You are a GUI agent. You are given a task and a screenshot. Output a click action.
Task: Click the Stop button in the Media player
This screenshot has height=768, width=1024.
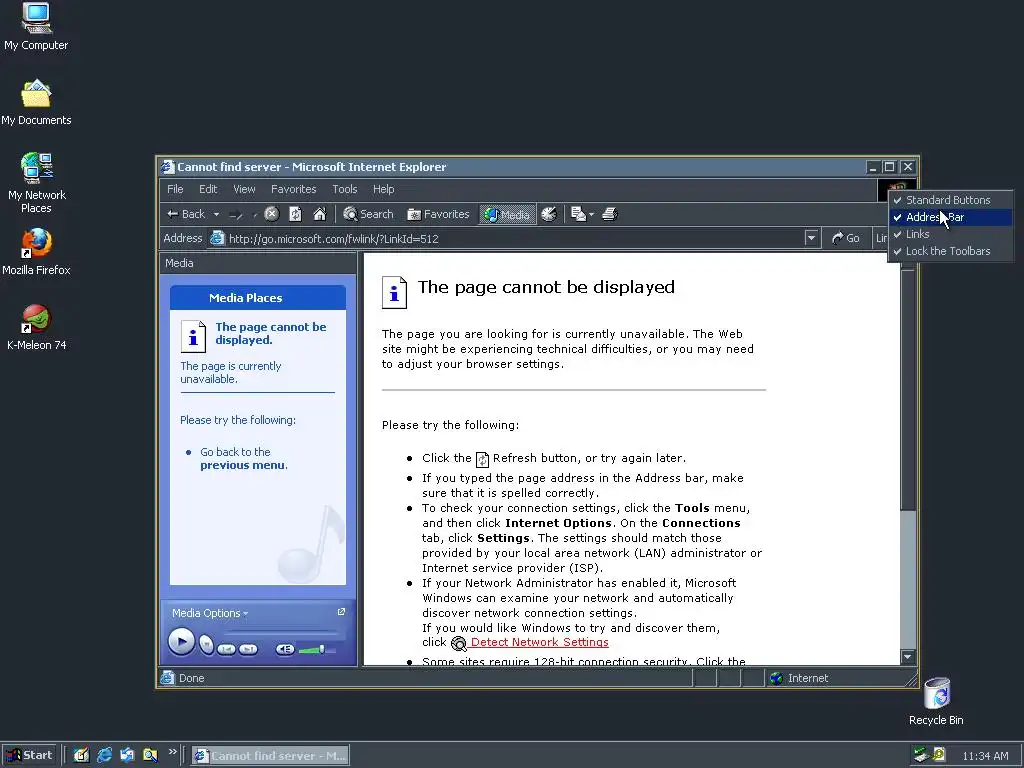[206, 645]
